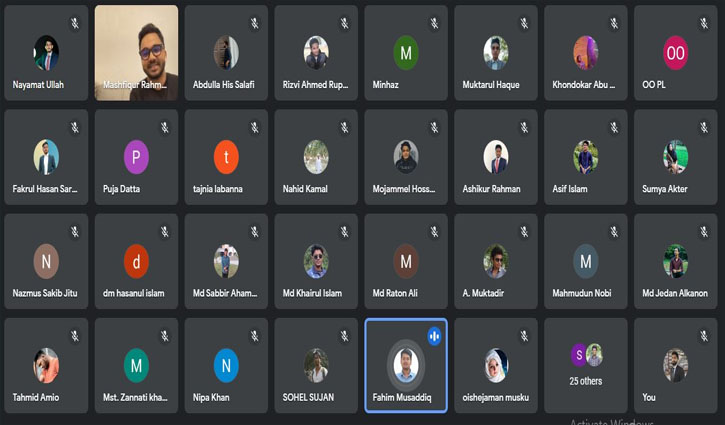This screenshot has width=725, height=425.
Task: Click the muted mic icon on Nipa Khan's tile
Action: [x=255, y=336]
